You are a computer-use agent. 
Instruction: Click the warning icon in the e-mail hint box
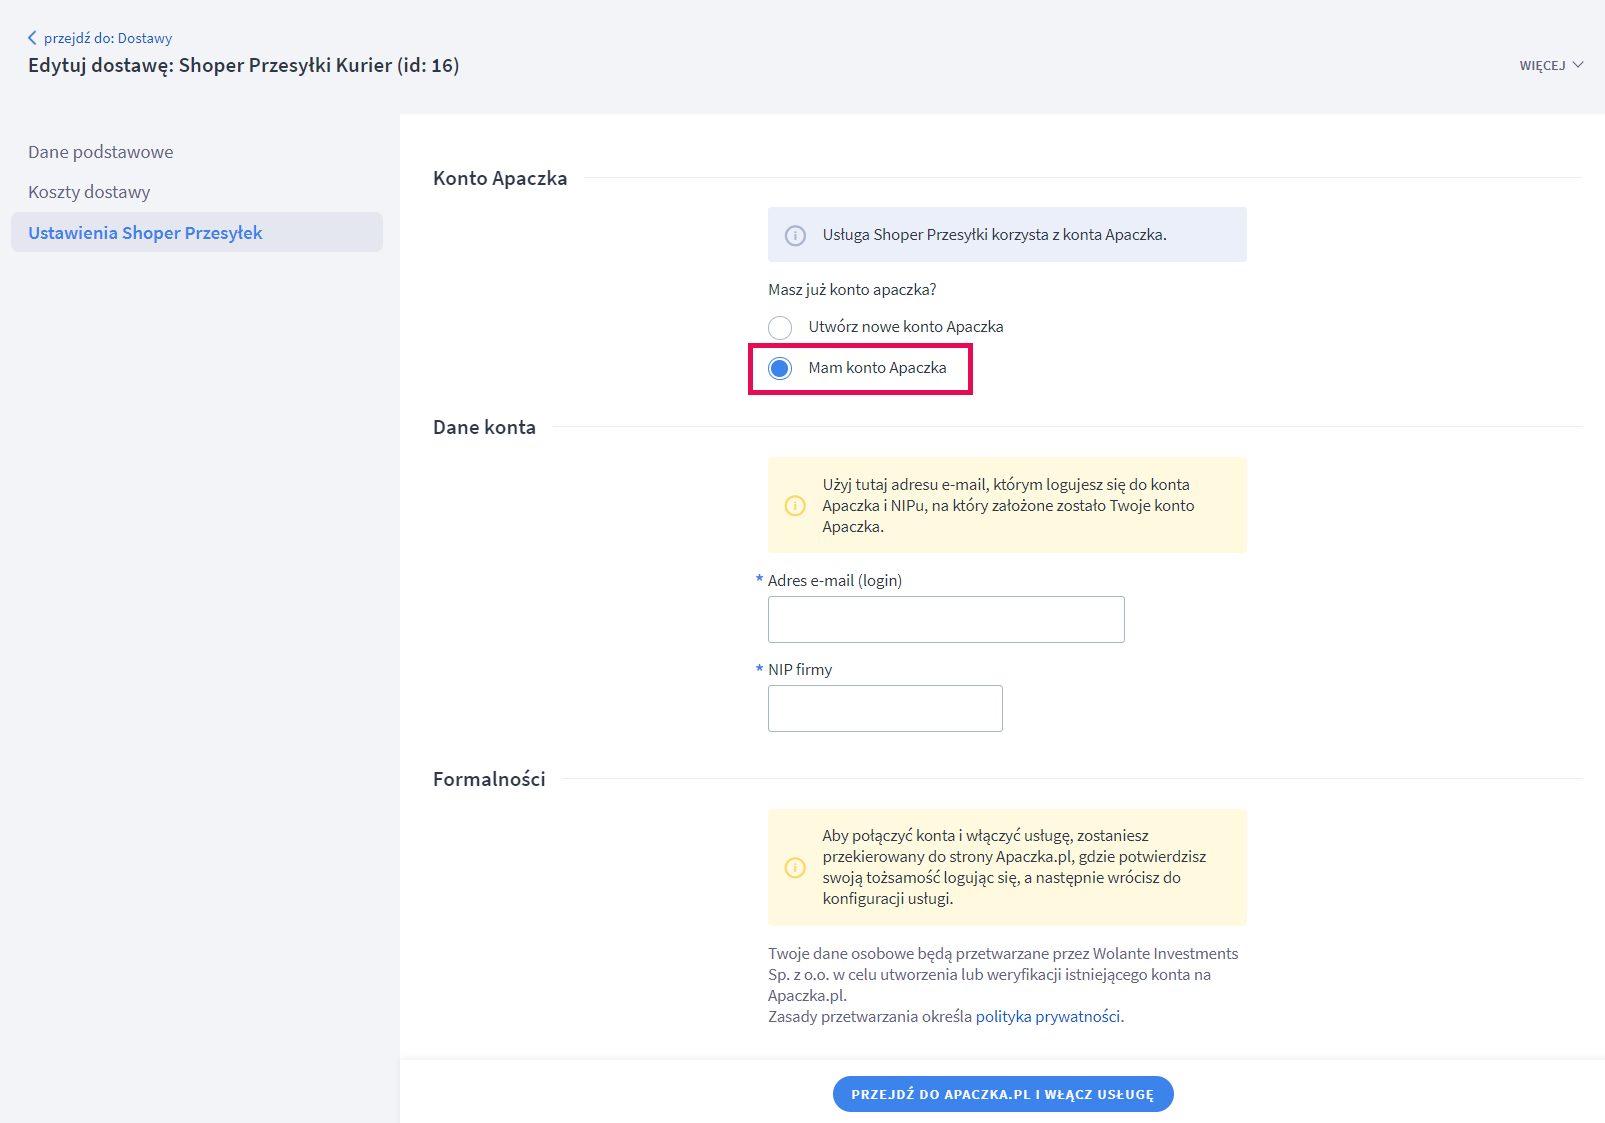795,506
